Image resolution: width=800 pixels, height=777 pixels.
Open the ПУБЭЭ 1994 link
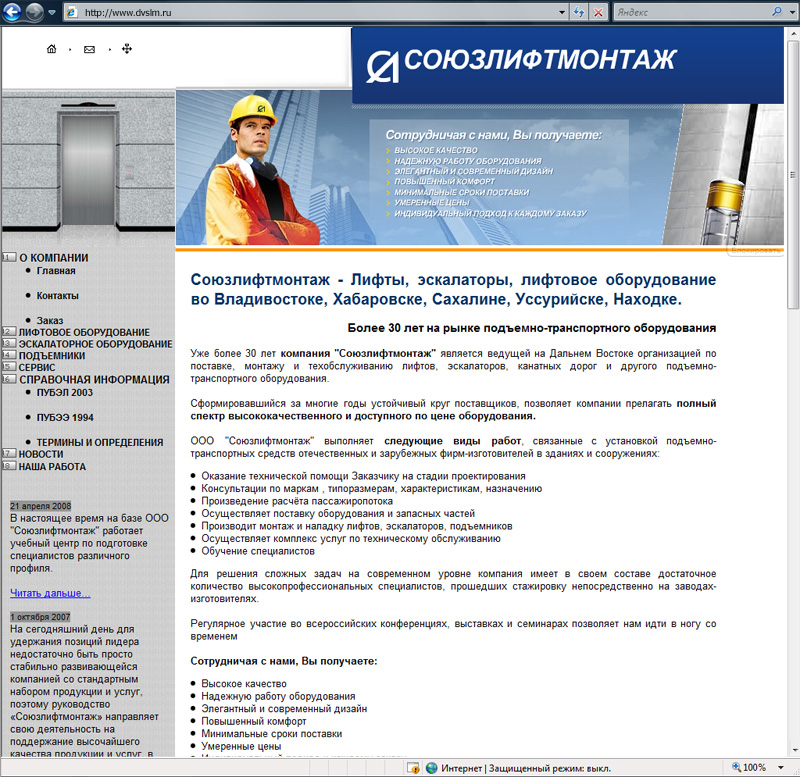(65, 417)
